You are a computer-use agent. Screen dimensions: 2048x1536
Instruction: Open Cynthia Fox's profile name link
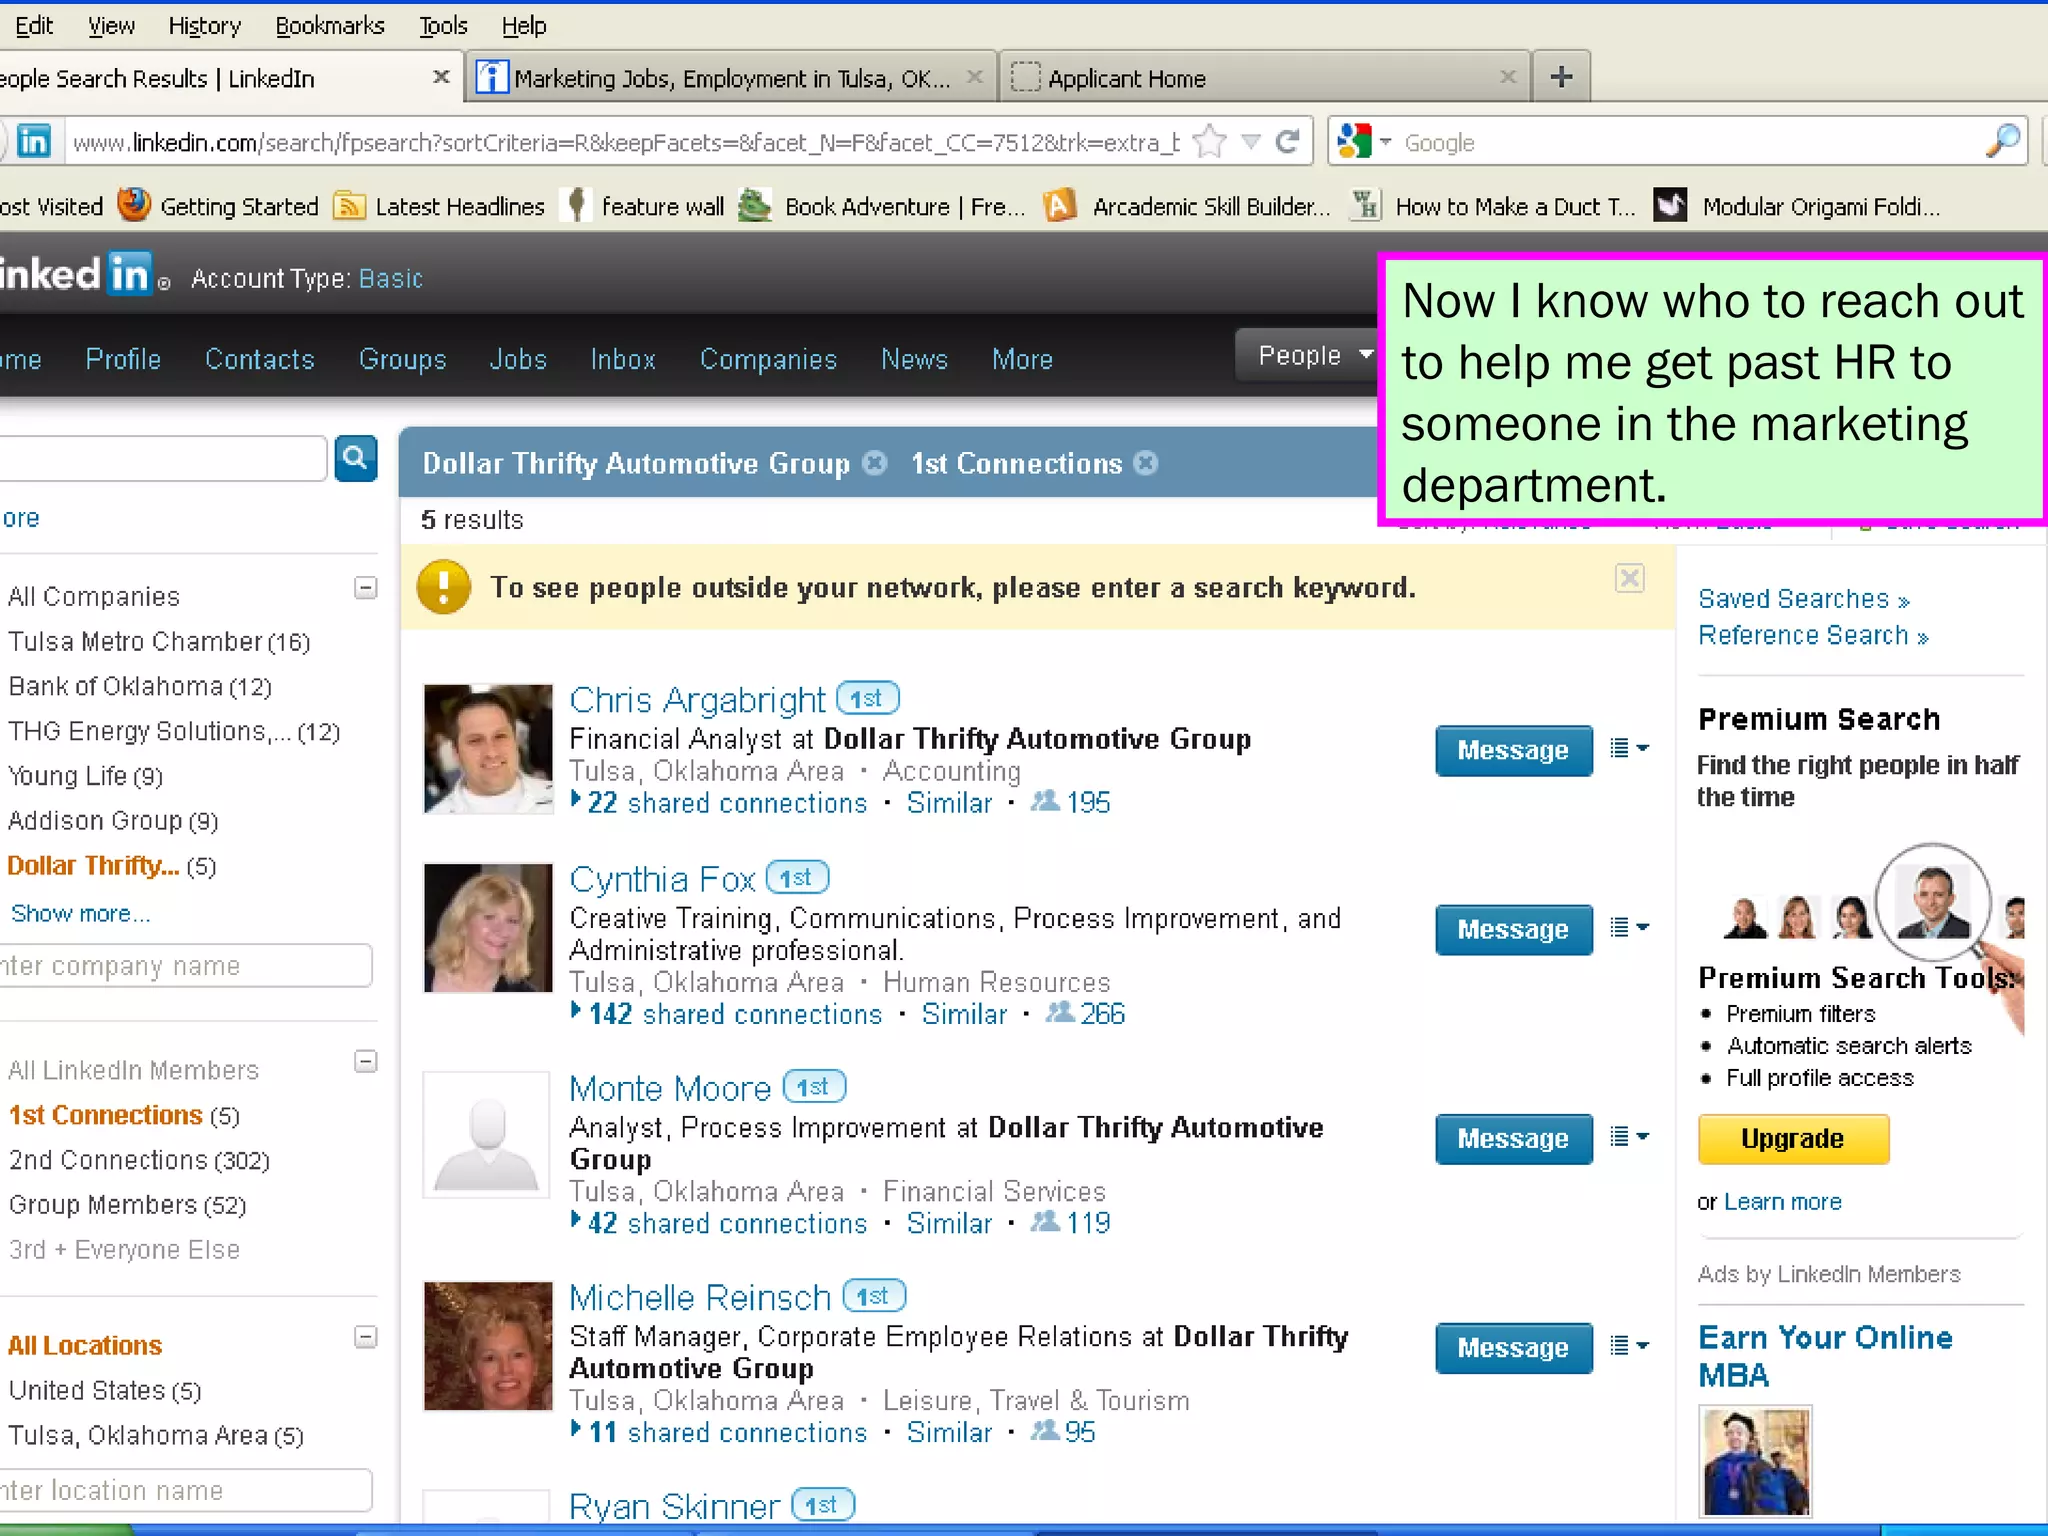(662, 879)
